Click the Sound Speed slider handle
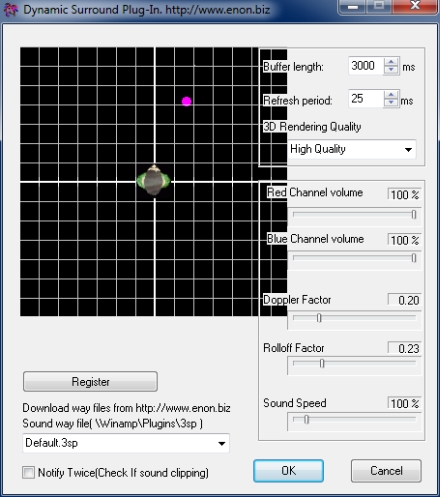440x497 pixels. click(x=307, y=419)
